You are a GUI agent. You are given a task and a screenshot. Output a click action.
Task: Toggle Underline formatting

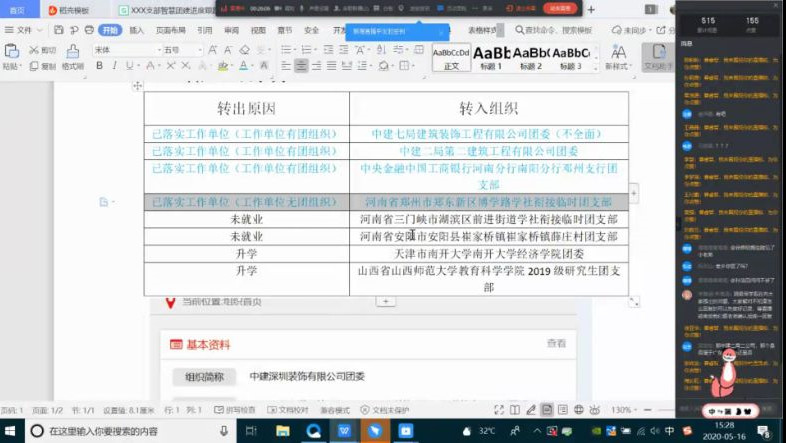point(129,66)
